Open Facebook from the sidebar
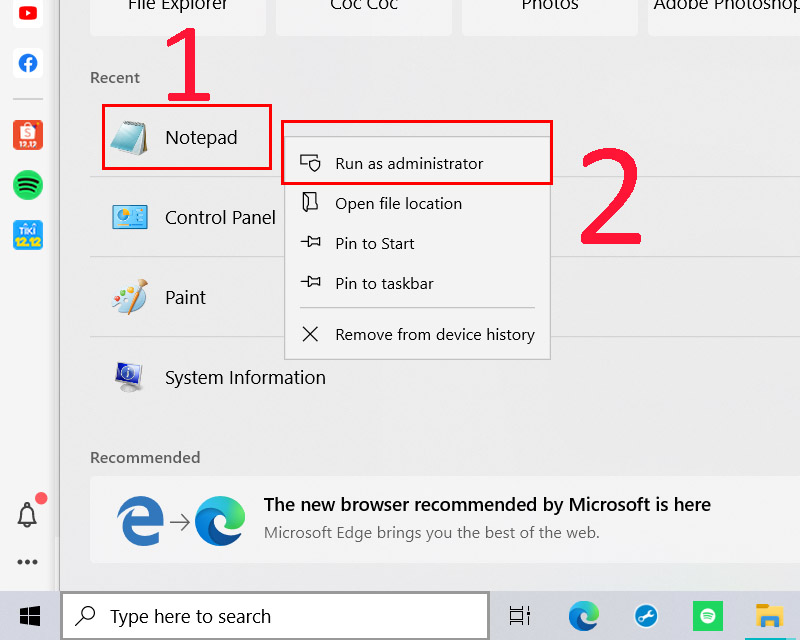Image resolution: width=800 pixels, height=640 pixels. click(27, 62)
